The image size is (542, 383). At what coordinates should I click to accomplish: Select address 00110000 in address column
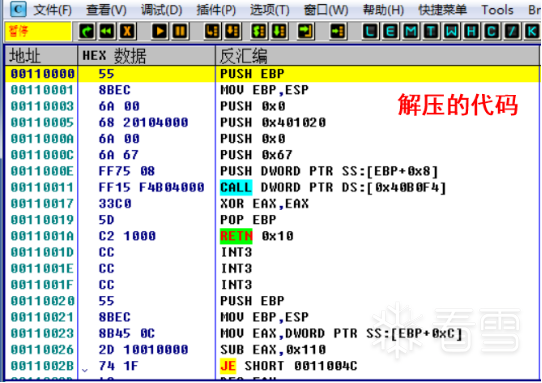click(x=43, y=74)
